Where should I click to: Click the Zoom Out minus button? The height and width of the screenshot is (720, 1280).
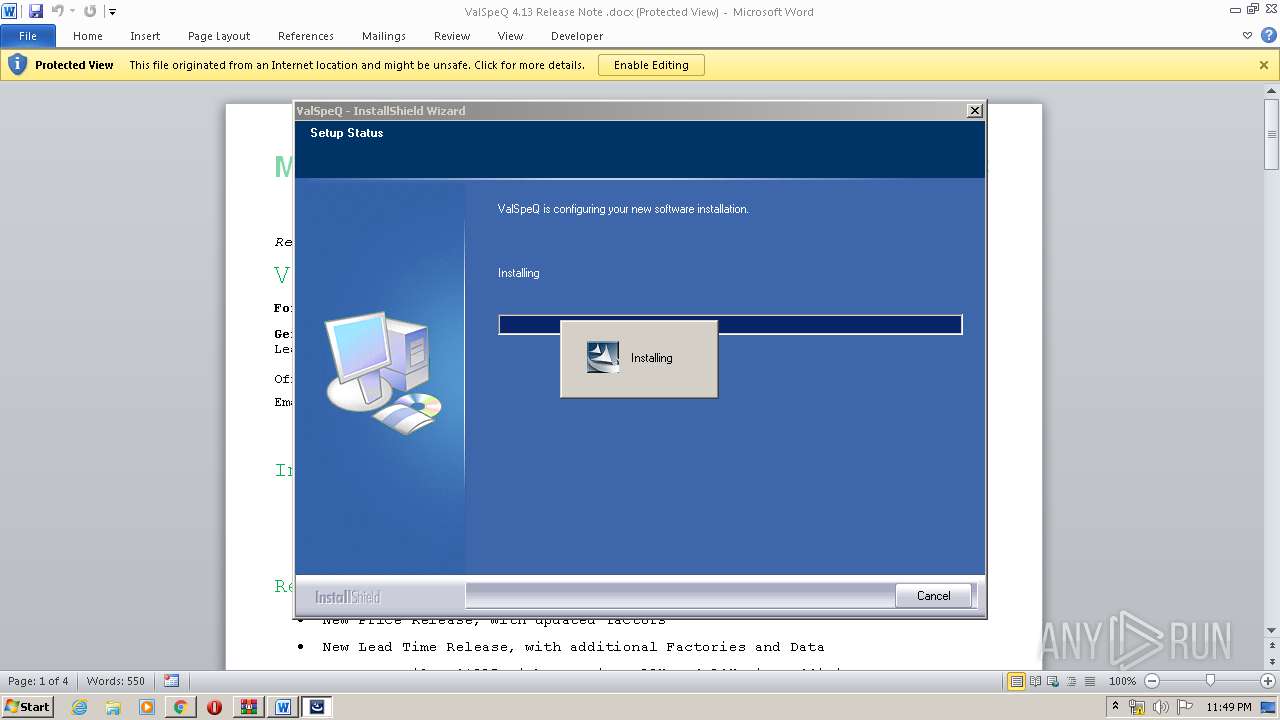click(x=1152, y=681)
